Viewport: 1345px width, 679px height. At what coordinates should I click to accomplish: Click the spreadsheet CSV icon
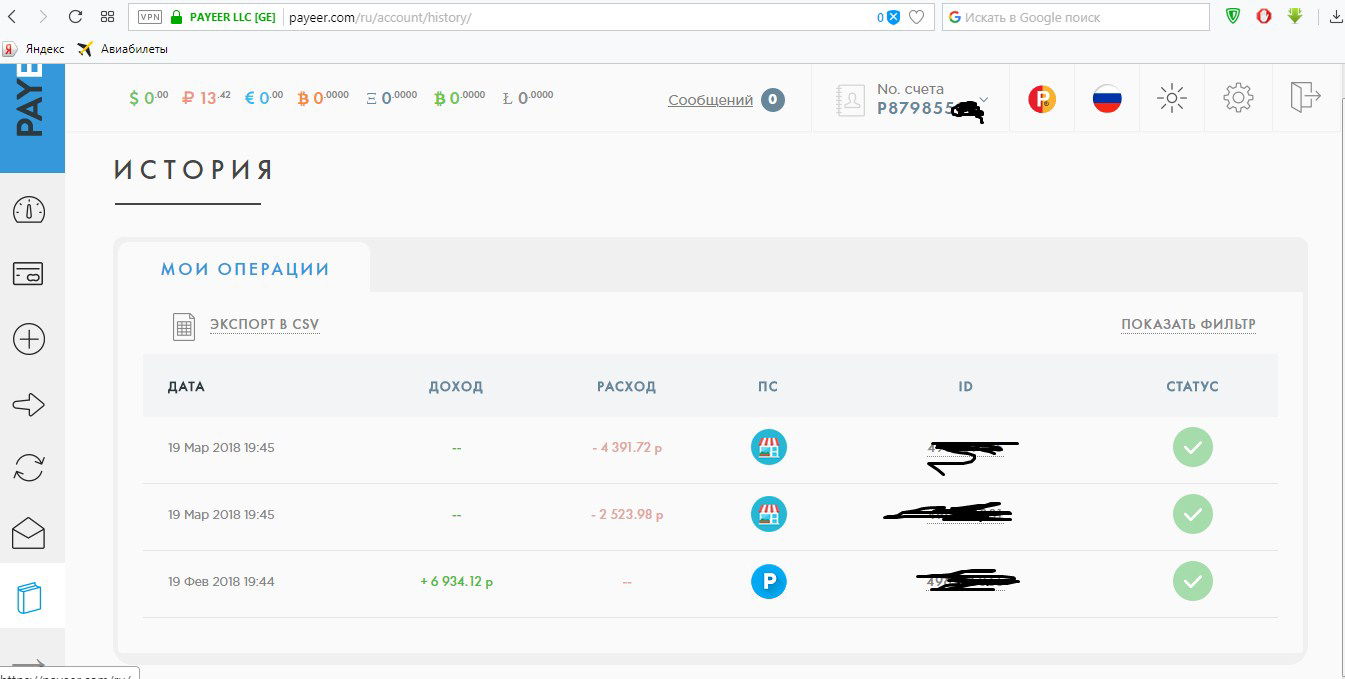pyautogui.click(x=184, y=326)
